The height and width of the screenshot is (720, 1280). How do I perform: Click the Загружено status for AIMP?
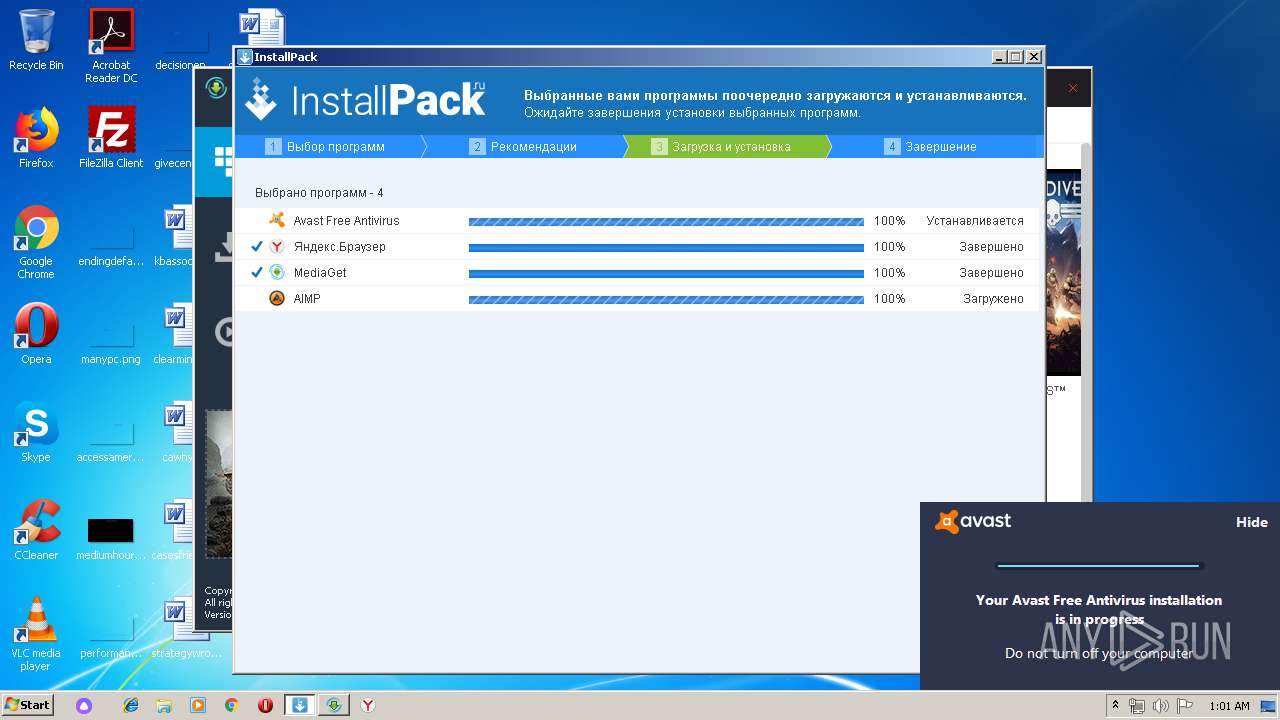tap(993, 299)
